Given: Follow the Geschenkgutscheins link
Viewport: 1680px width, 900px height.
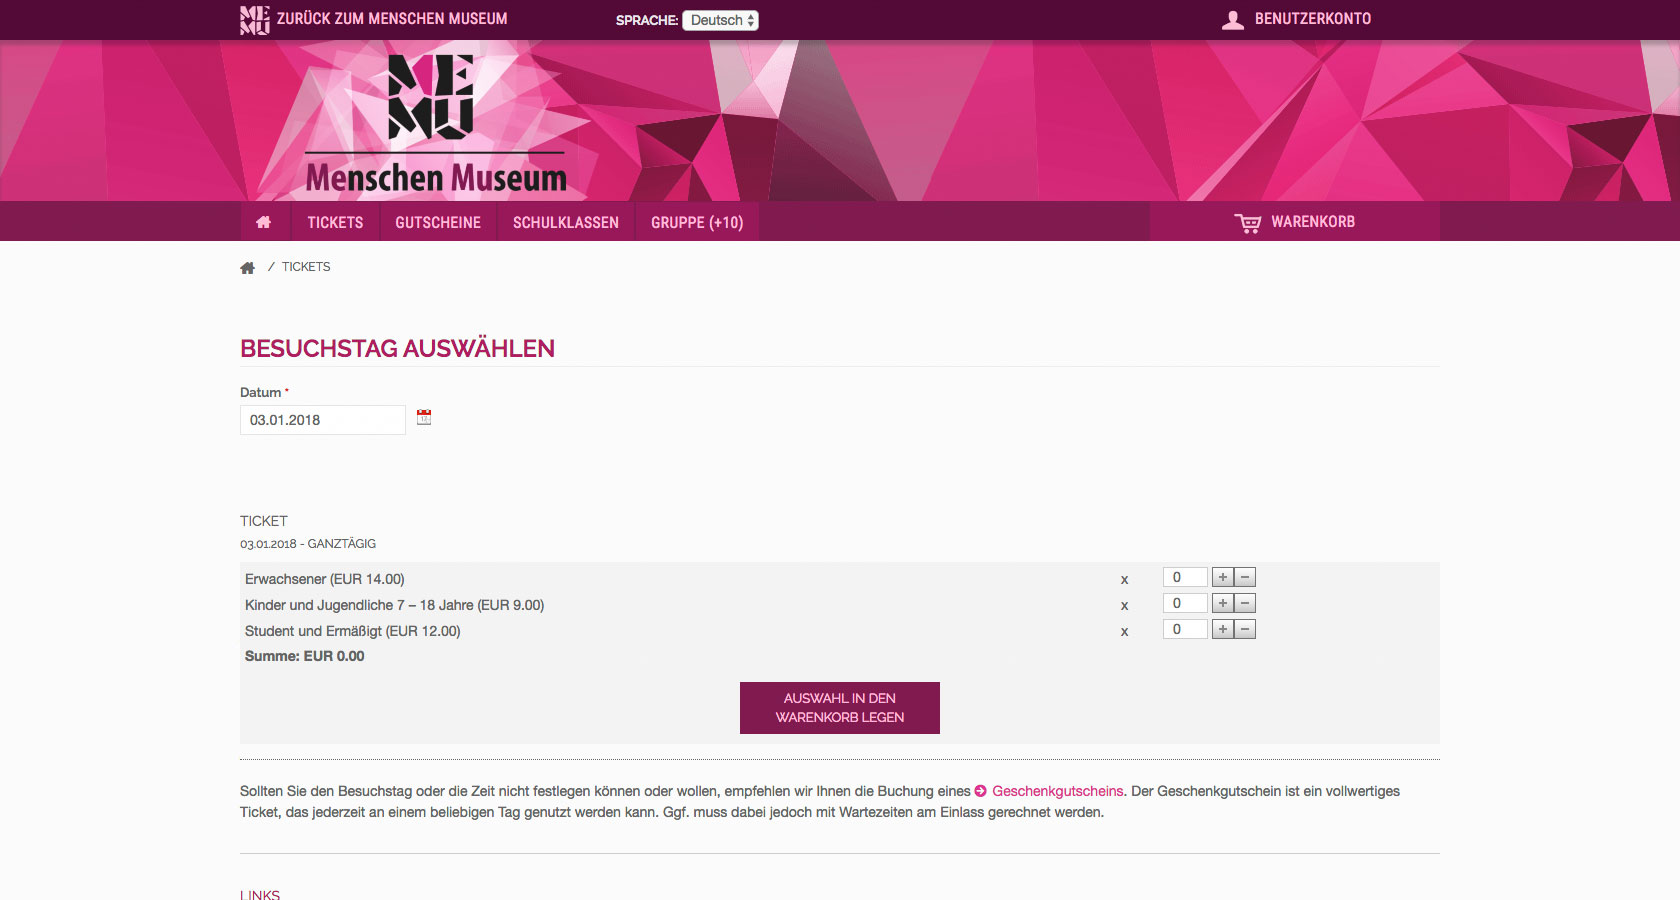Looking at the screenshot, I should (1057, 791).
